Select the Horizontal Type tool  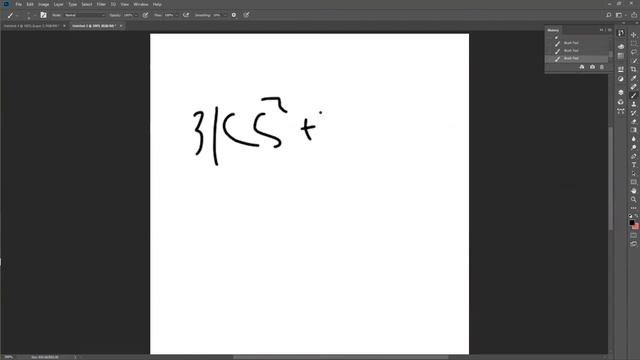click(x=633, y=165)
